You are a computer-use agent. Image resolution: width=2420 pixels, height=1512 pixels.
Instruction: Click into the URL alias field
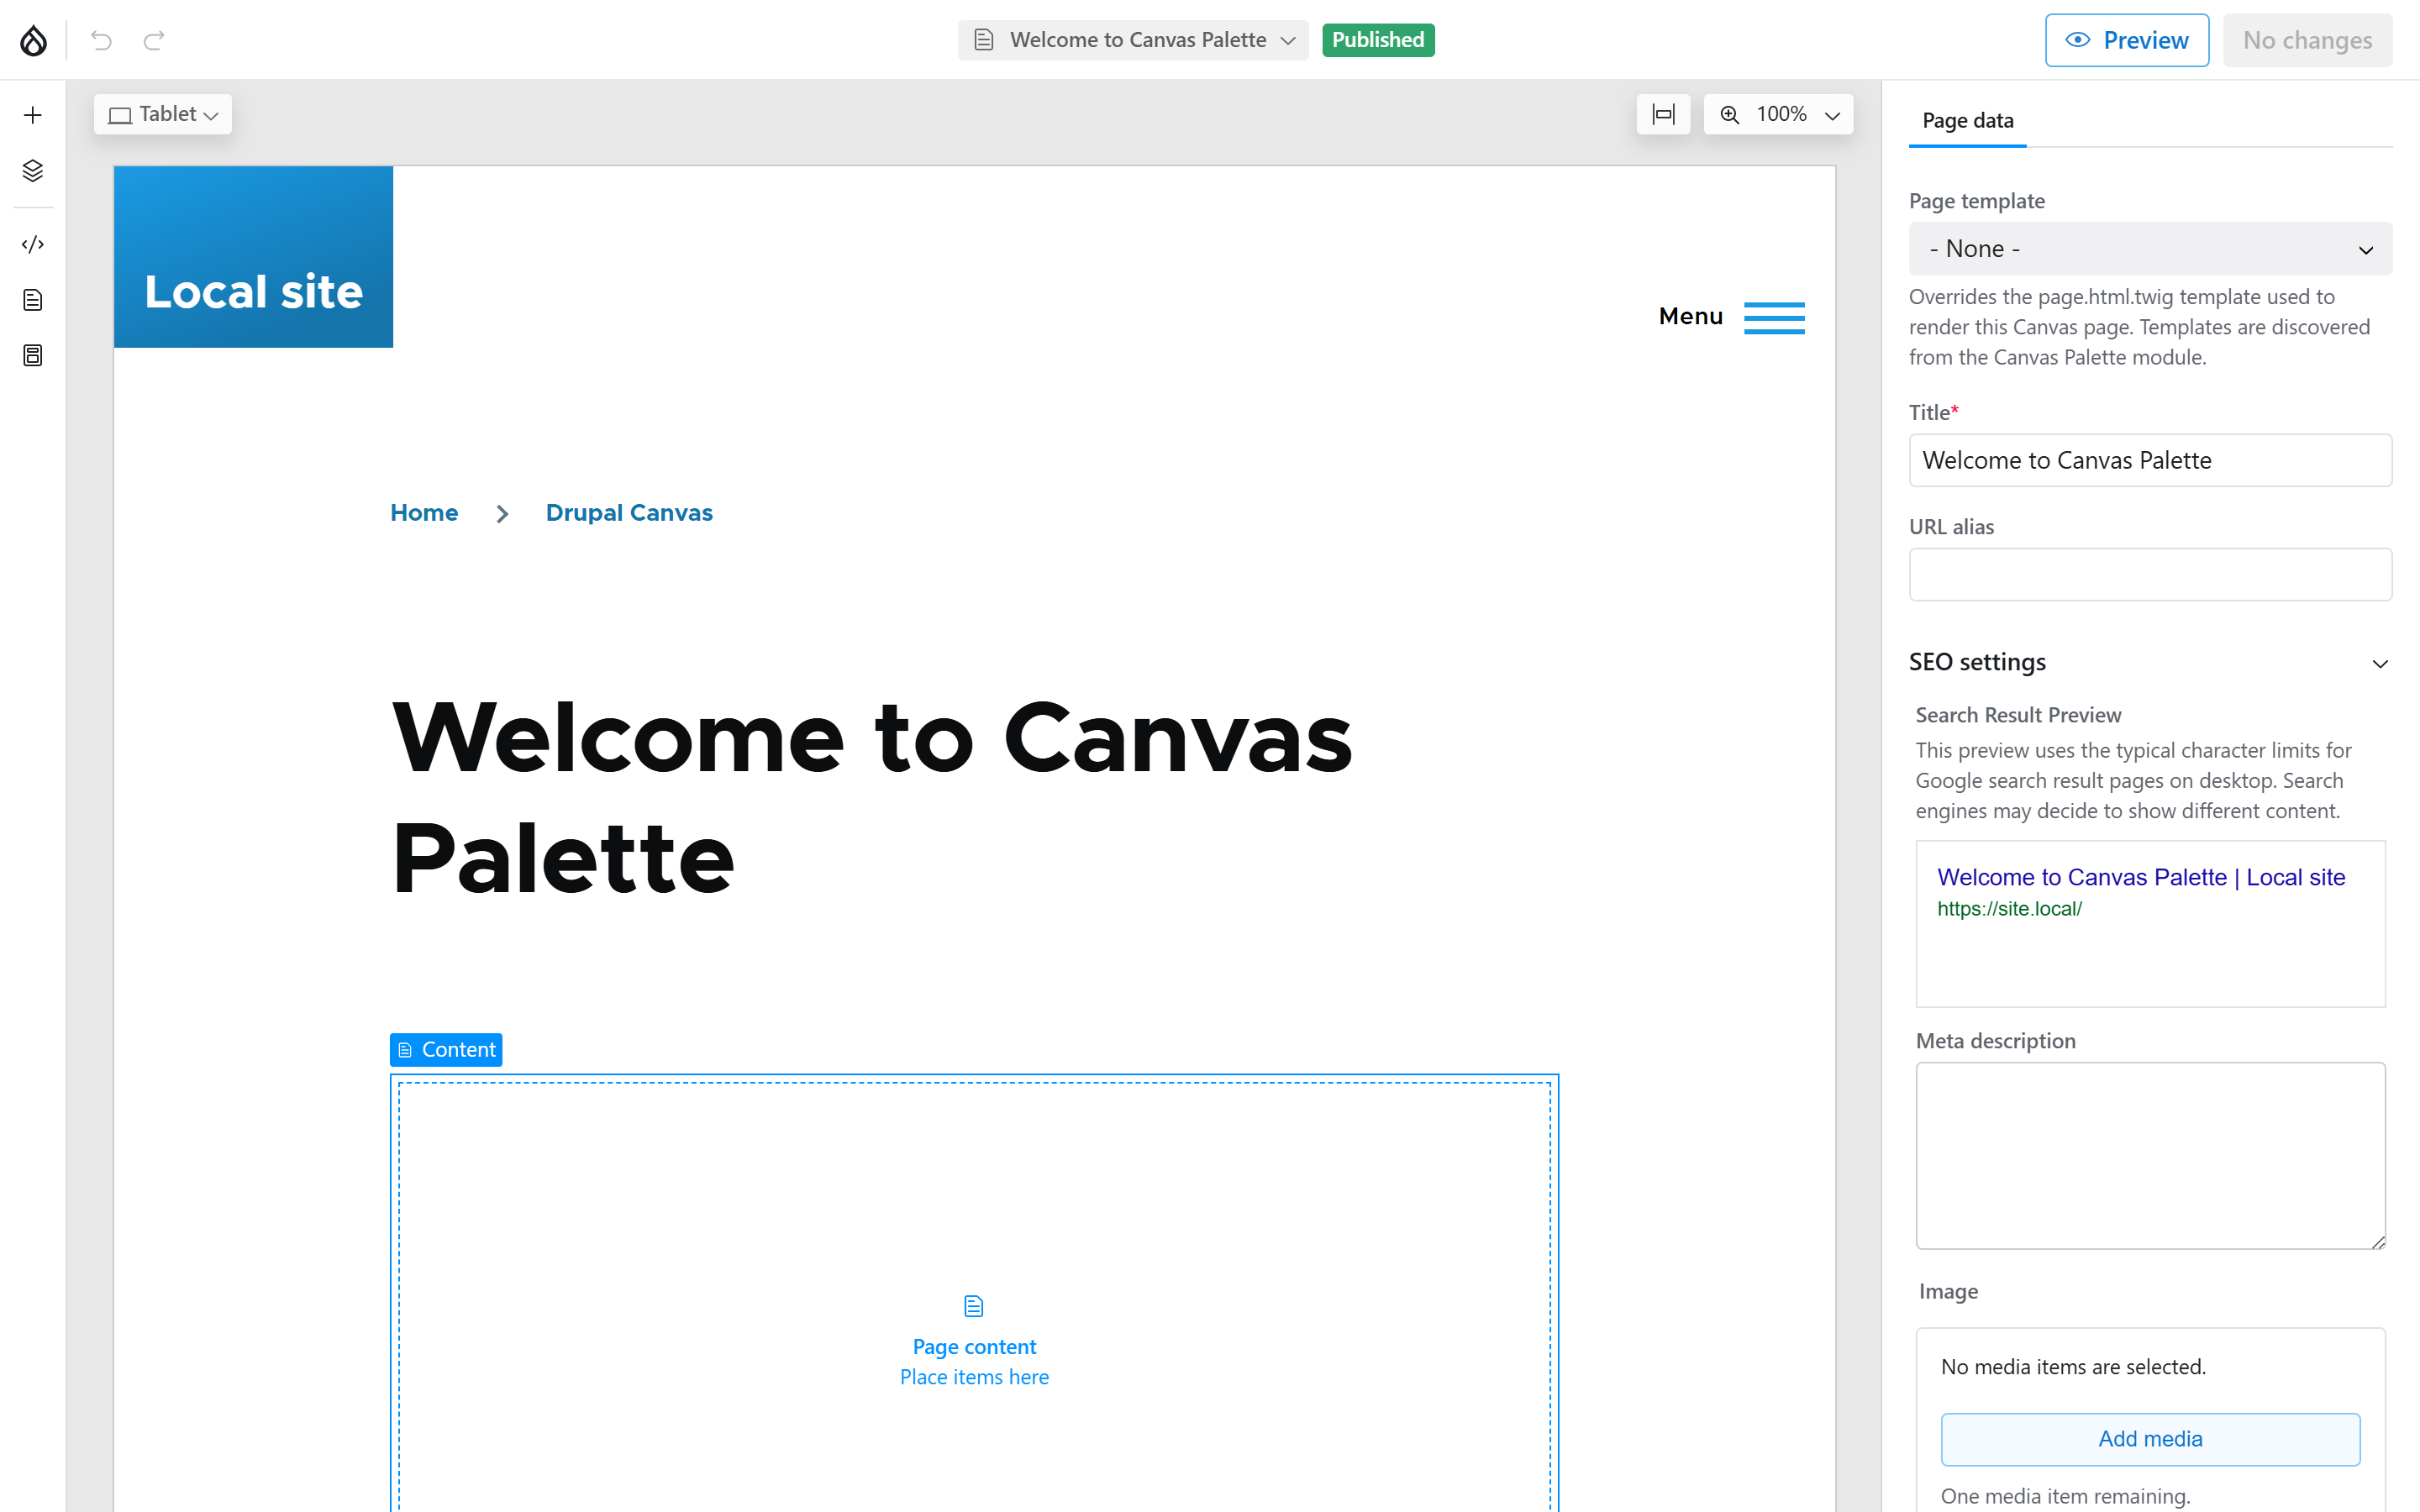2150,575
